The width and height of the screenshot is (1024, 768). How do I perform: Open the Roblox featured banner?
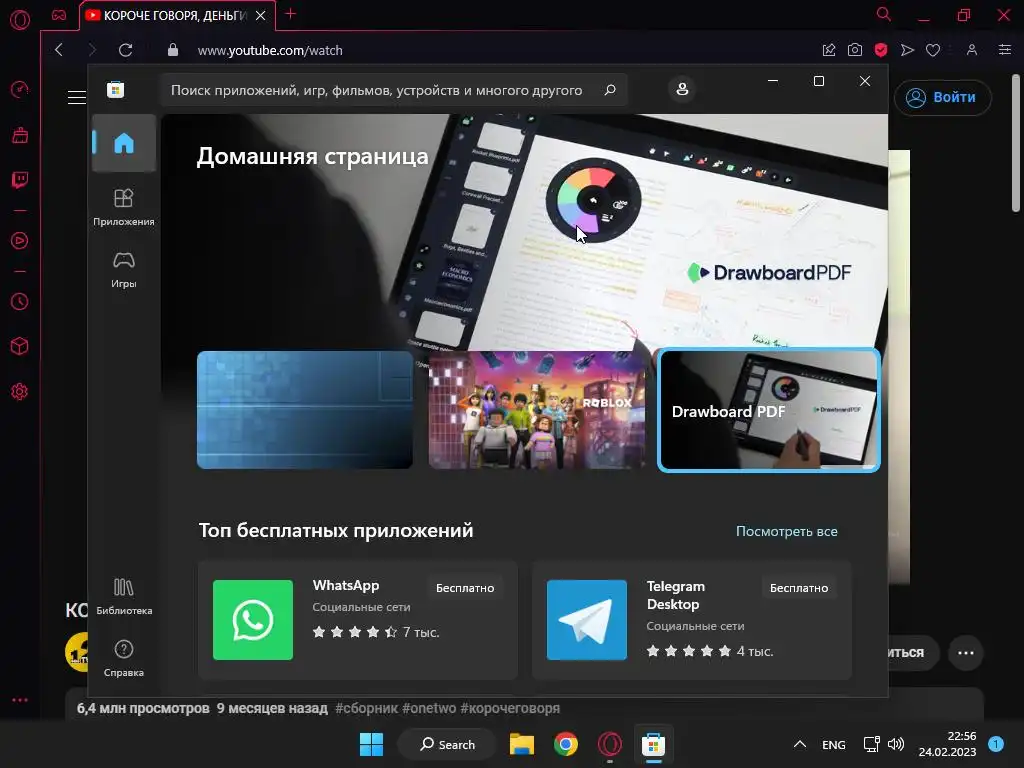pos(537,409)
